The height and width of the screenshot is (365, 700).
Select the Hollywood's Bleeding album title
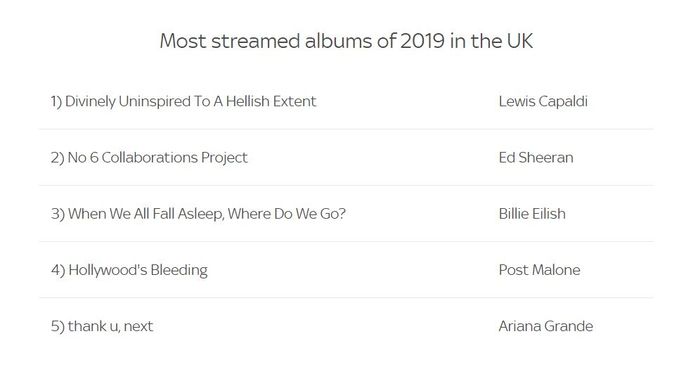pyautogui.click(x=138, y=270)
